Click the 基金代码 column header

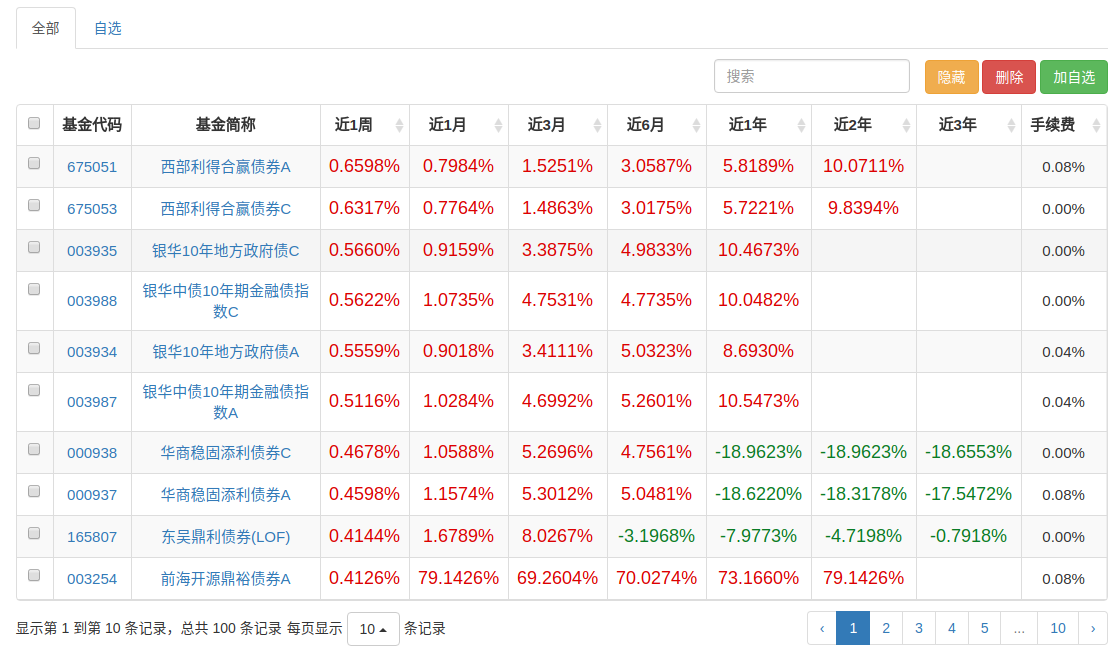coord(92,125)
